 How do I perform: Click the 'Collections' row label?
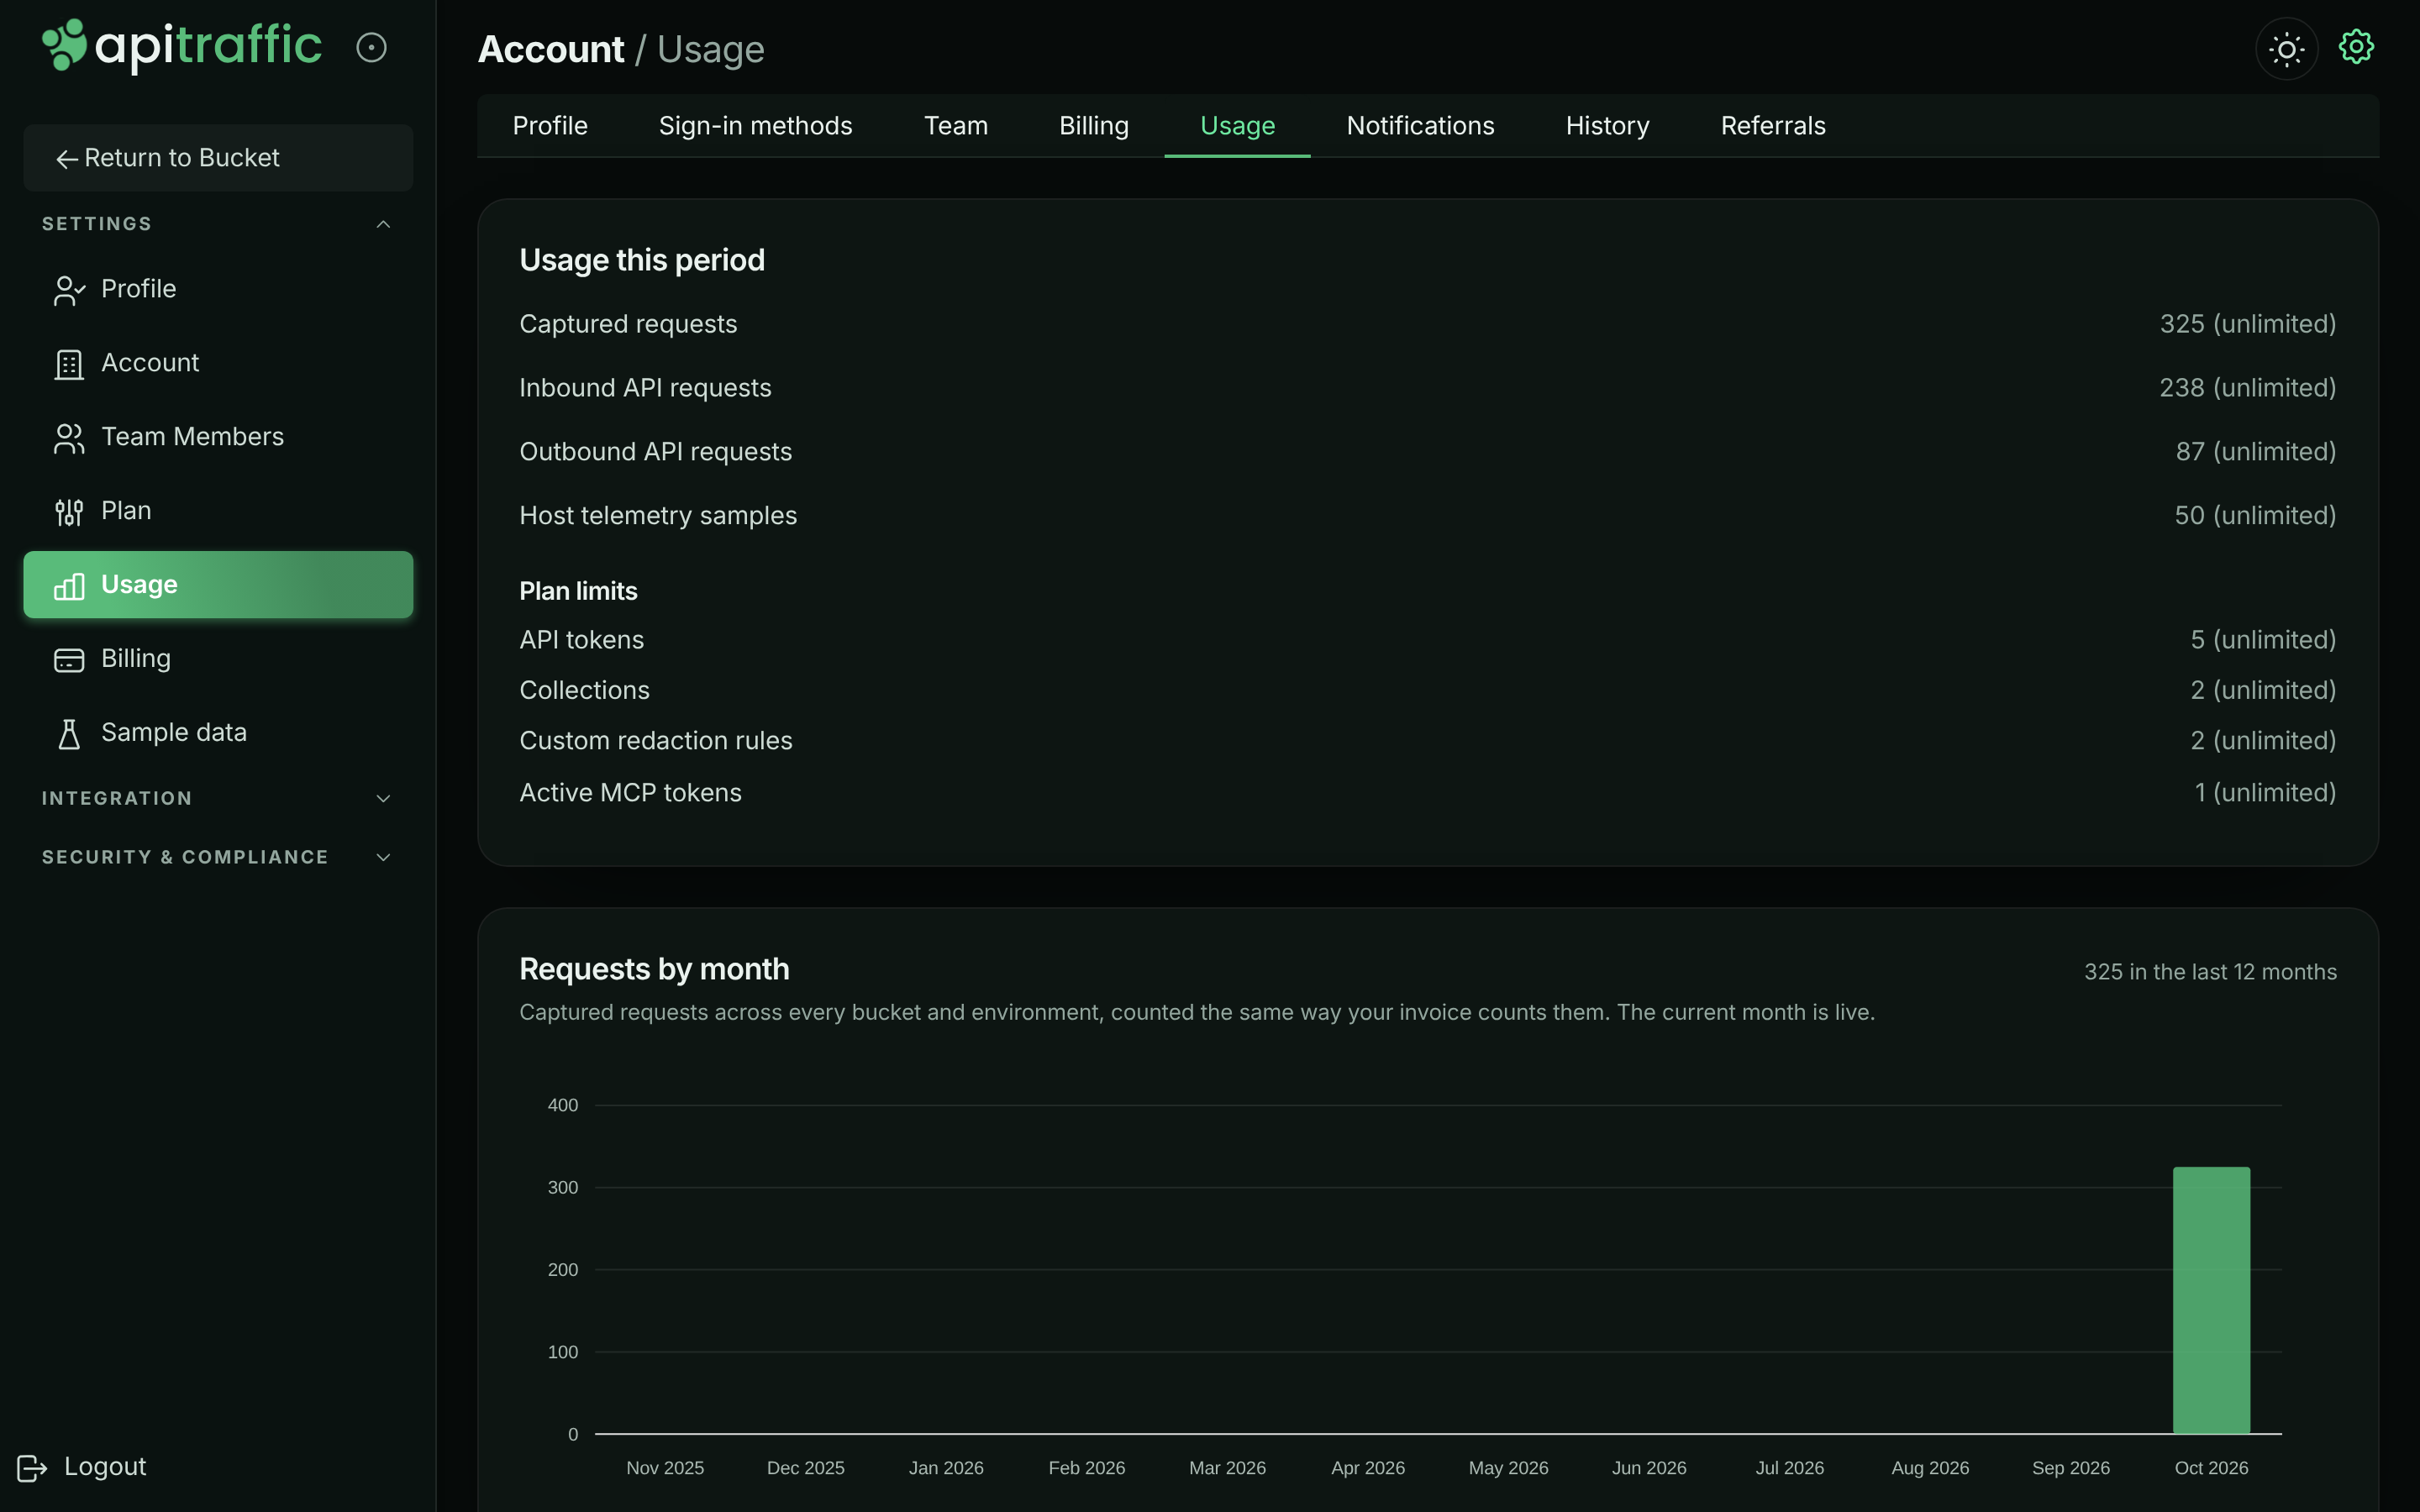point(585,690)
